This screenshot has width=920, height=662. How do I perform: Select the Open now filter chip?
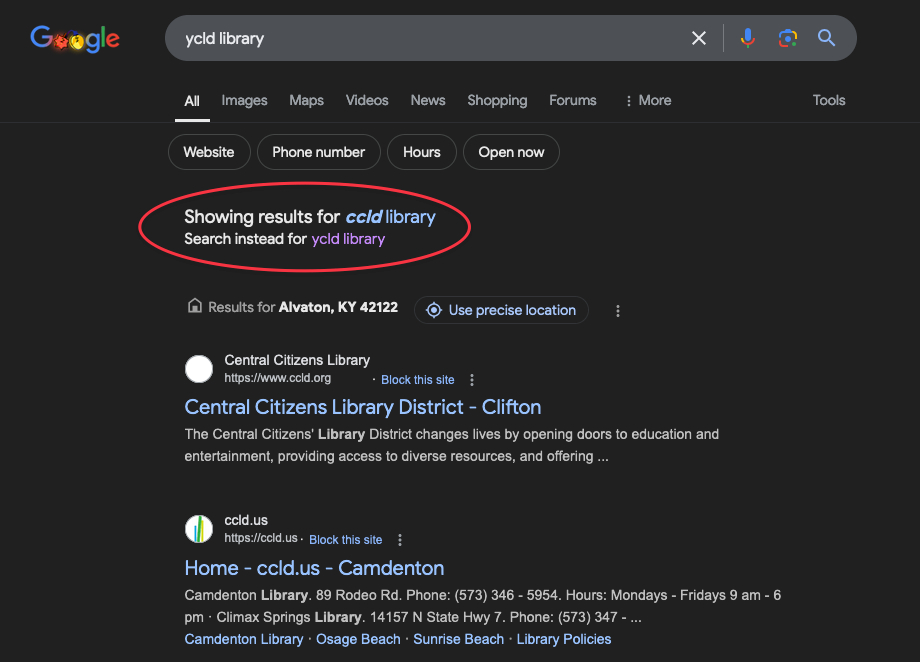[x=511, y=152]
